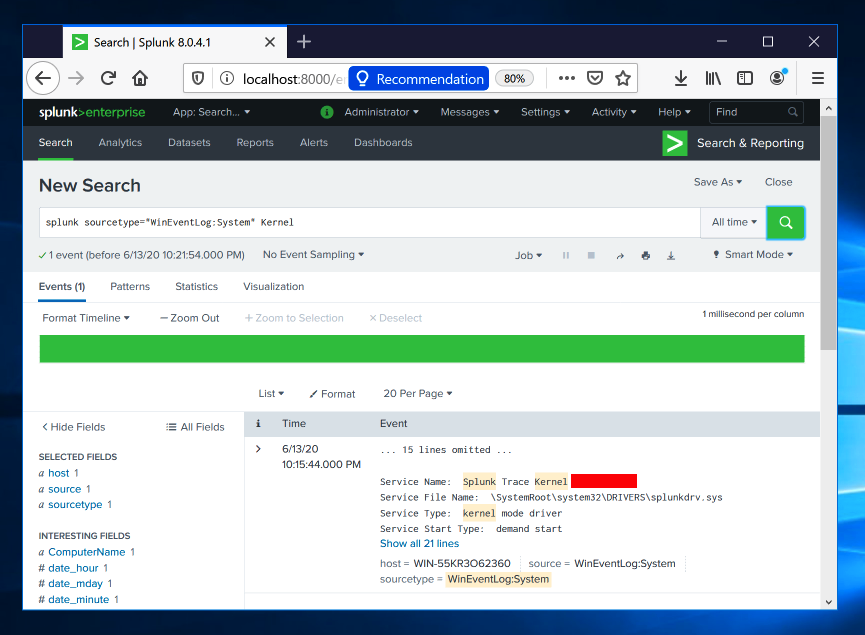Run search with green magnifier button
Viewport: 865px width, 635px height.
point(785,223)
